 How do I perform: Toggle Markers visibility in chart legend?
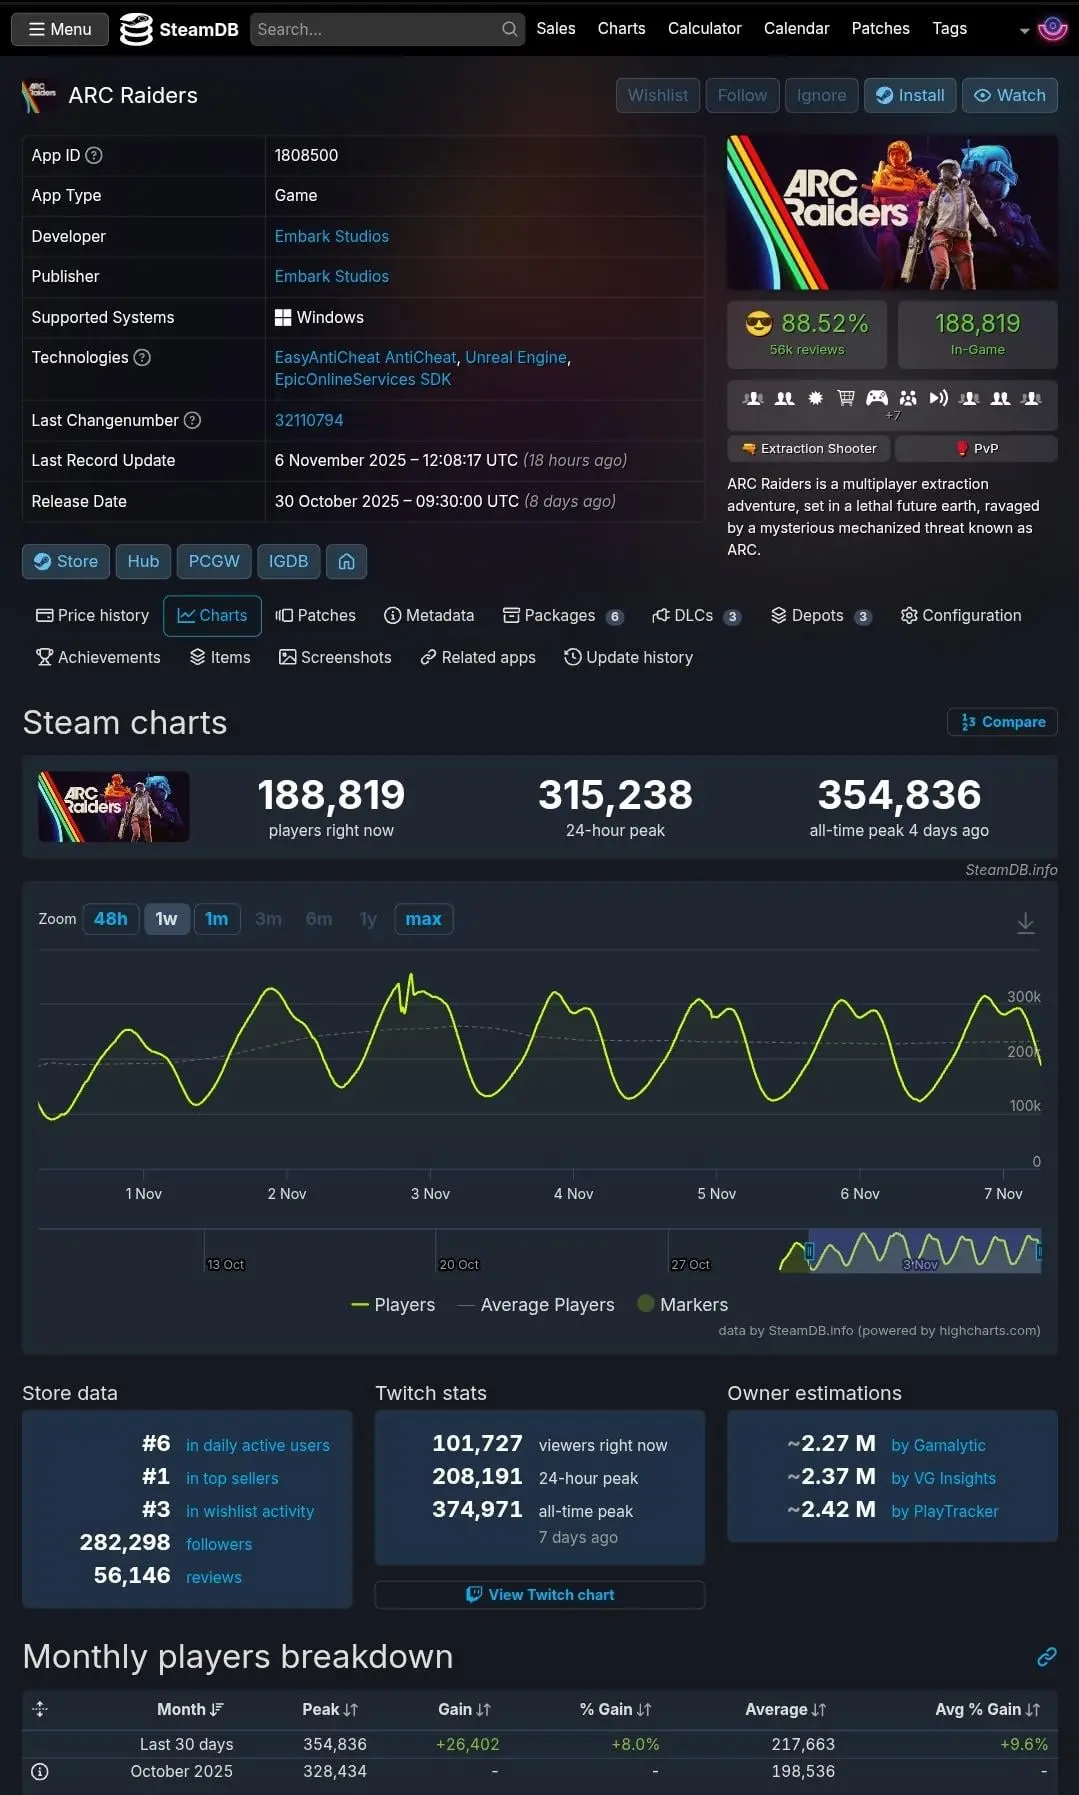682,1305
